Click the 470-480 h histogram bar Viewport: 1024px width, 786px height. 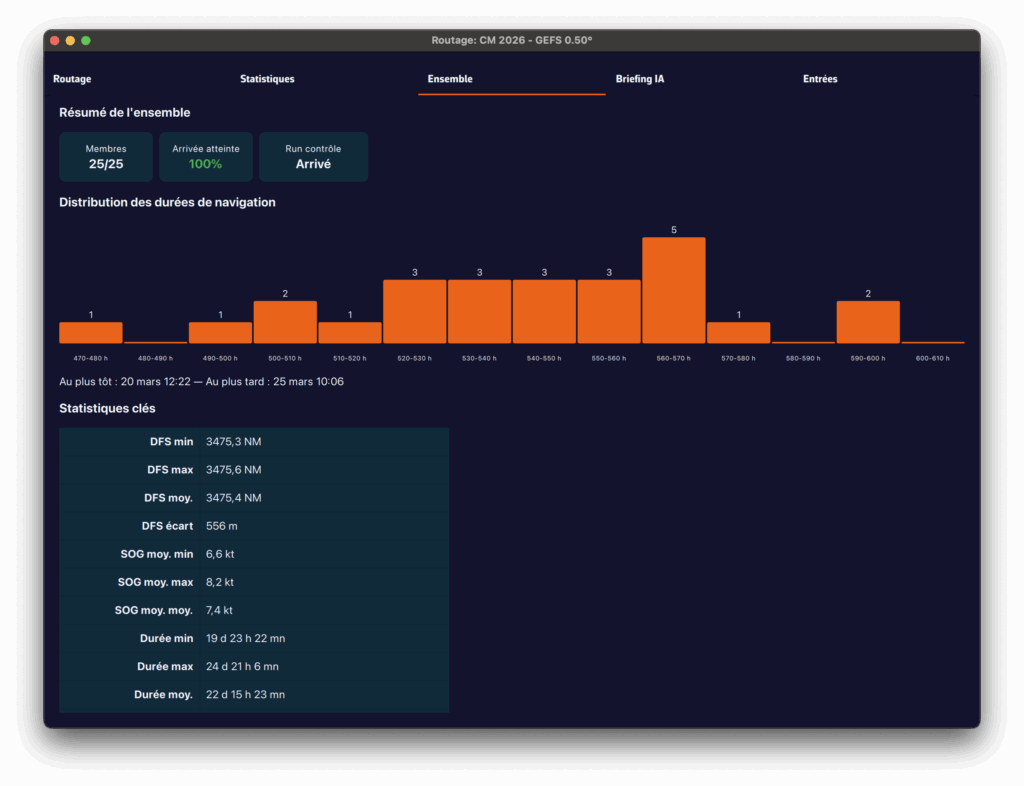[91, 333]
